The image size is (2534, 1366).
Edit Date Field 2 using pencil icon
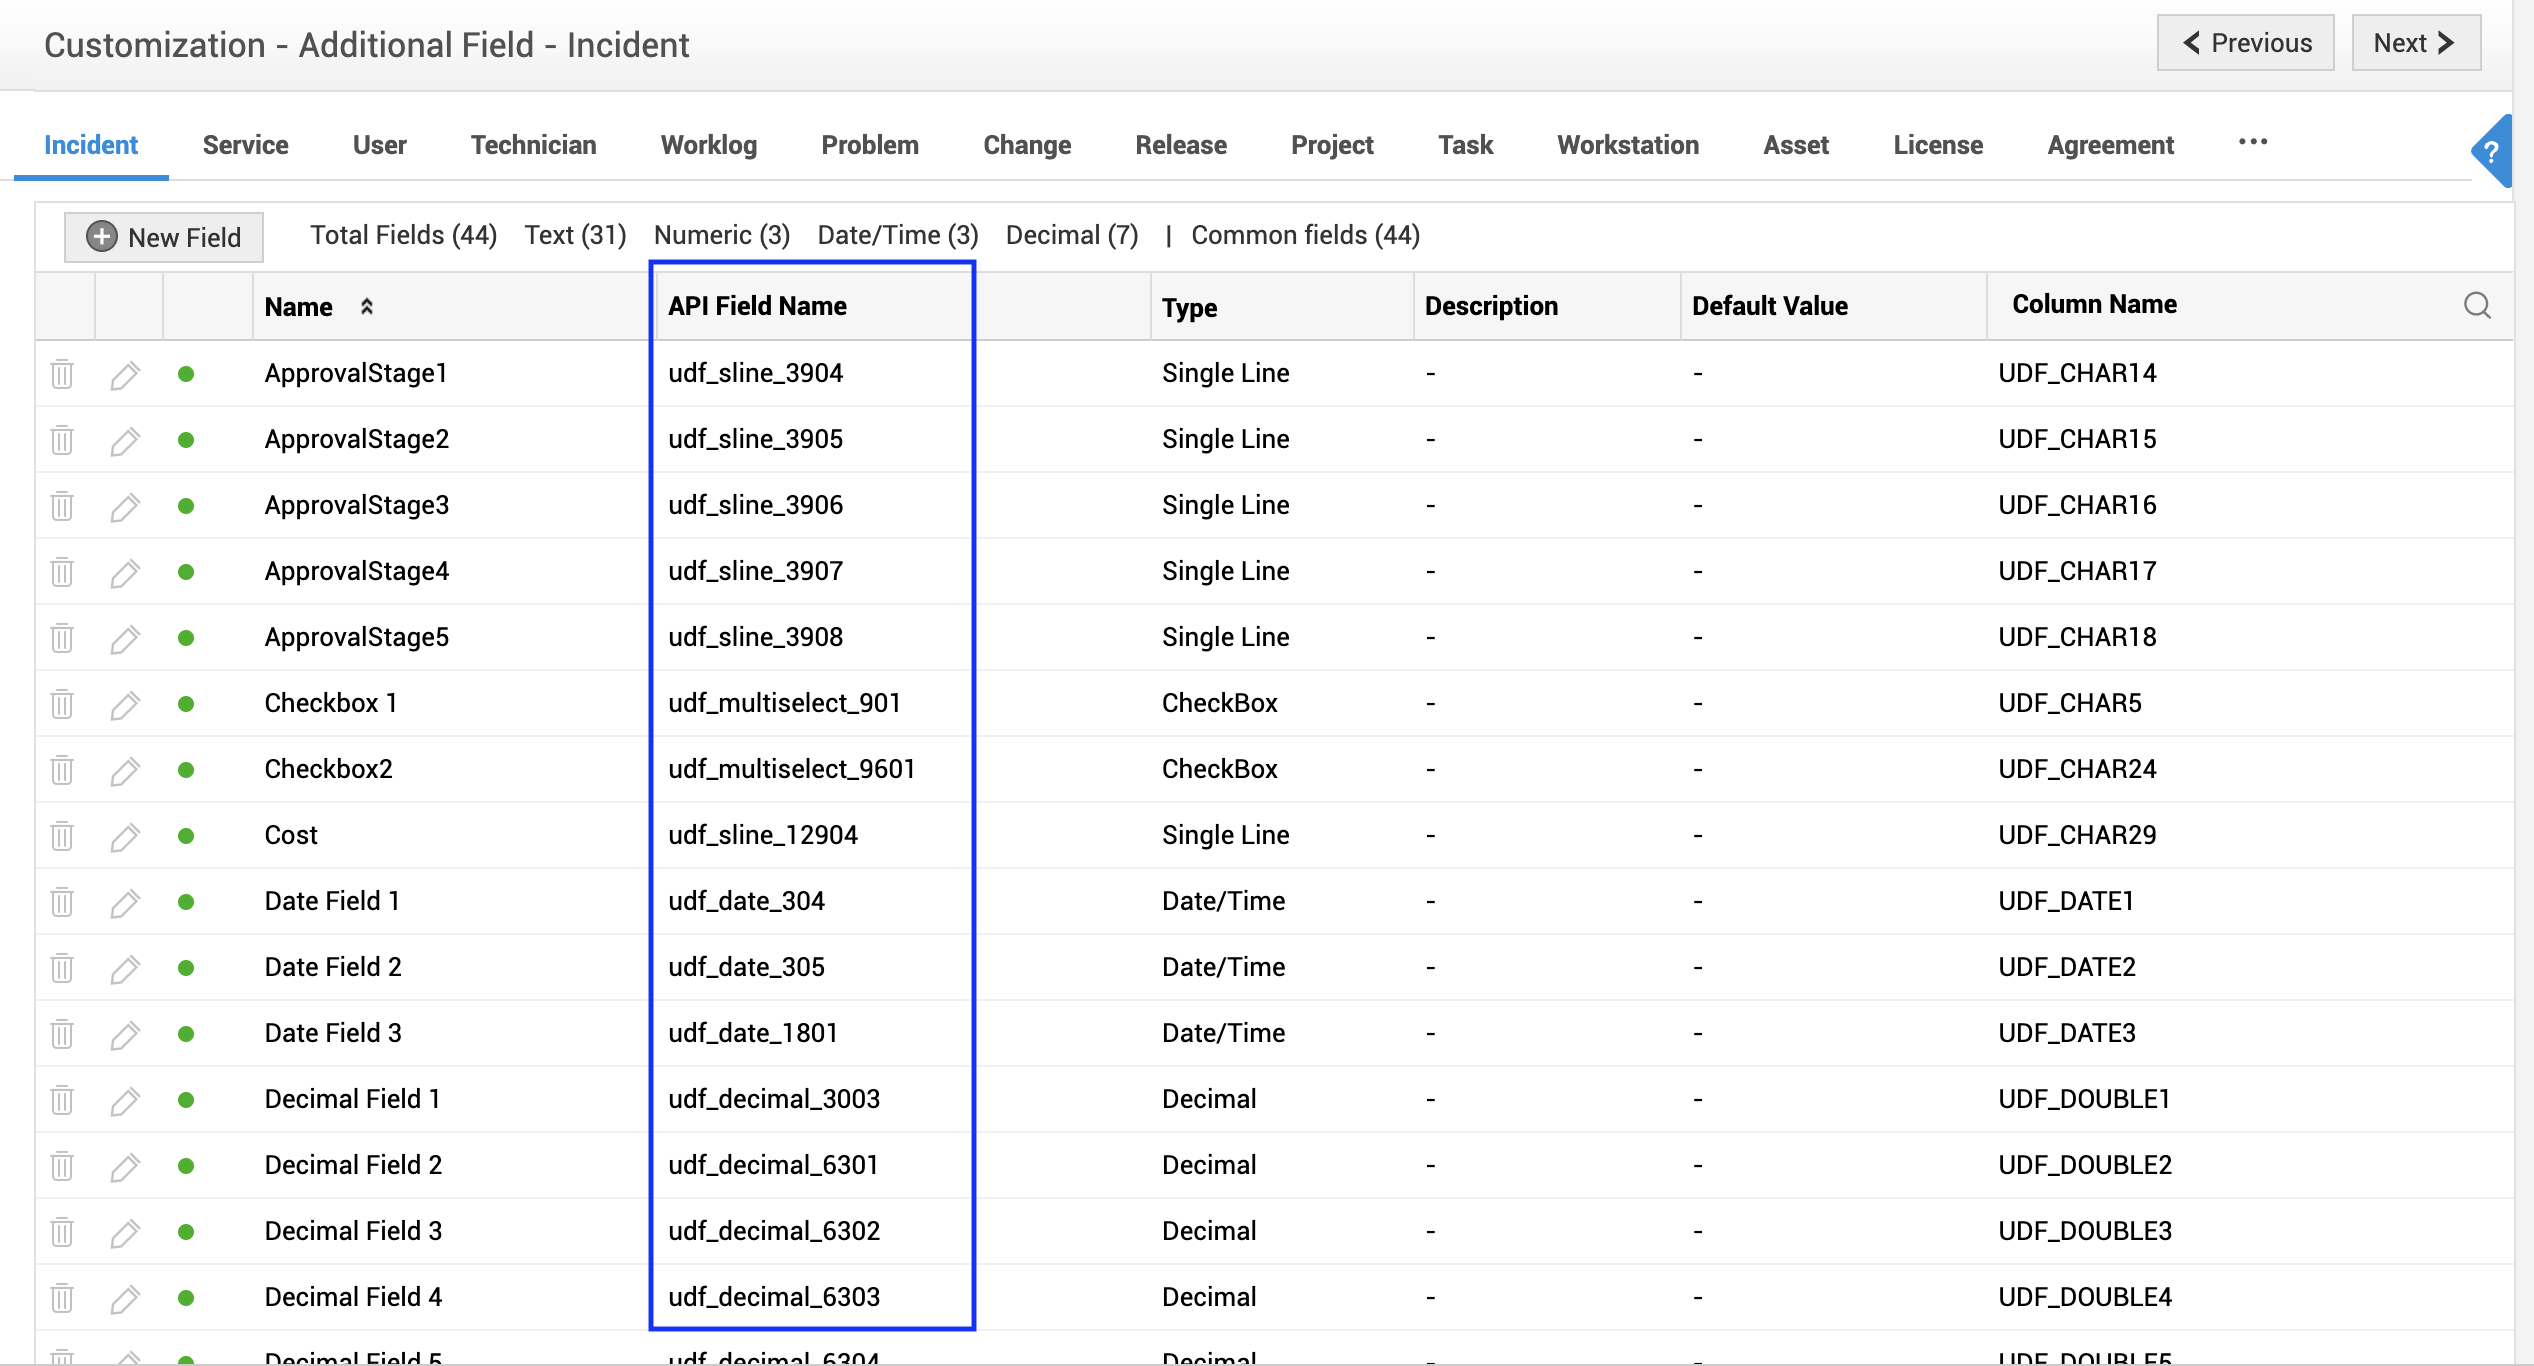125,968
